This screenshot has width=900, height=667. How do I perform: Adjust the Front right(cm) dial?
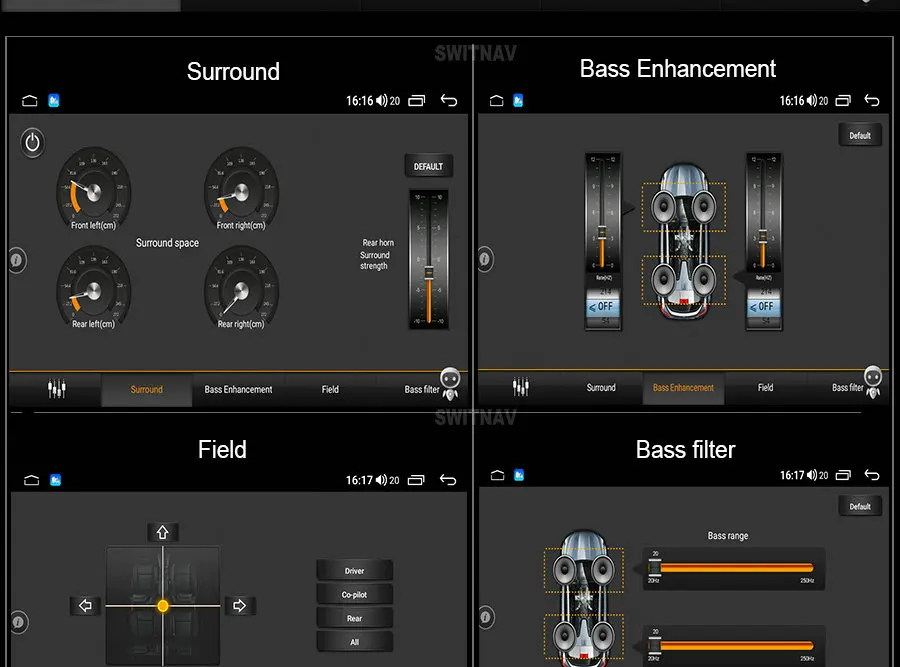[241, 191]
